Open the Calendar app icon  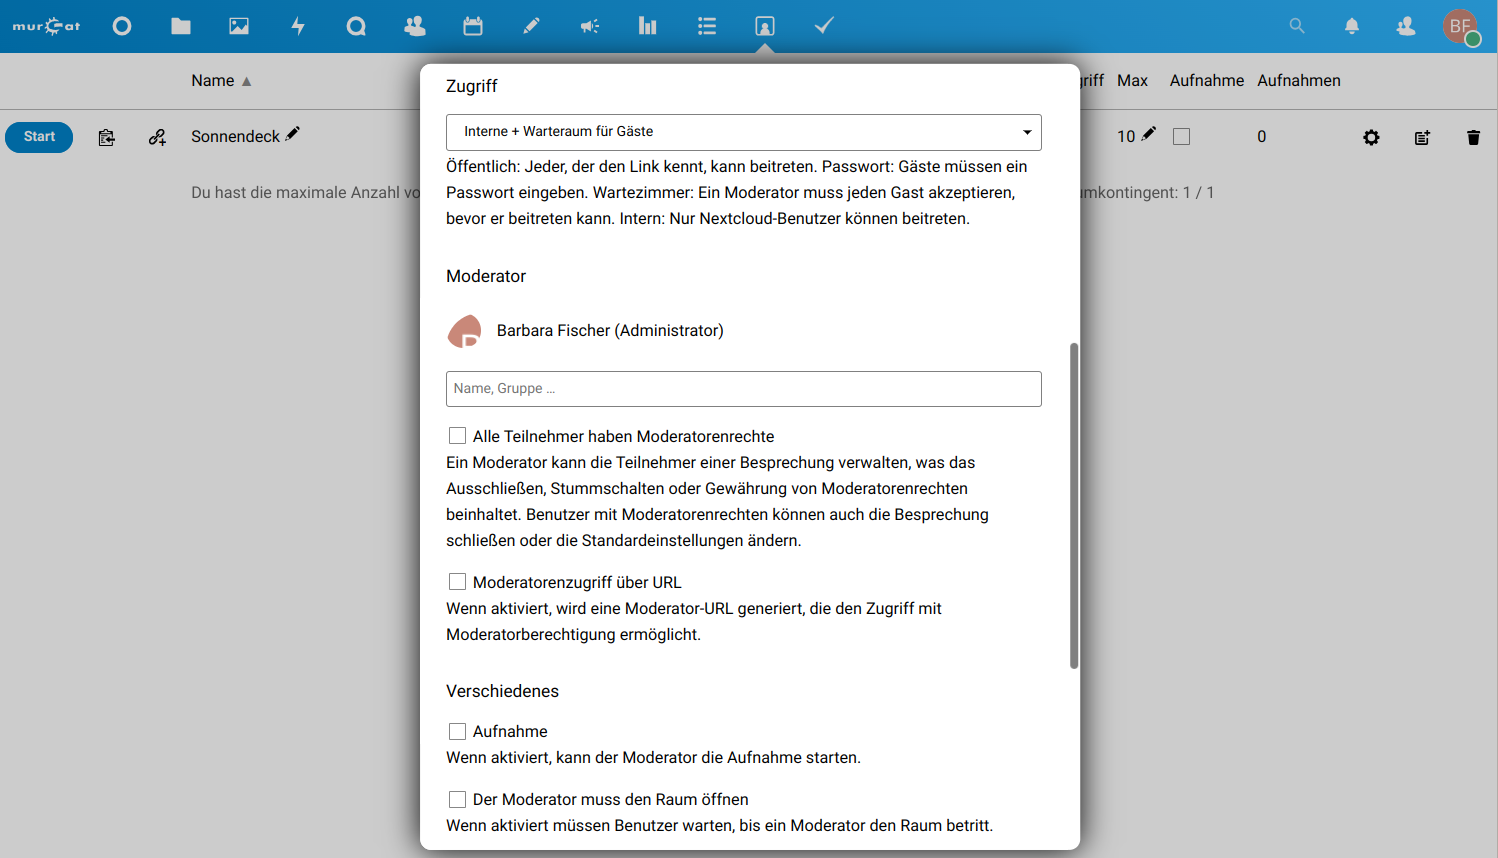pyautogui.click(x=473, y=26)
